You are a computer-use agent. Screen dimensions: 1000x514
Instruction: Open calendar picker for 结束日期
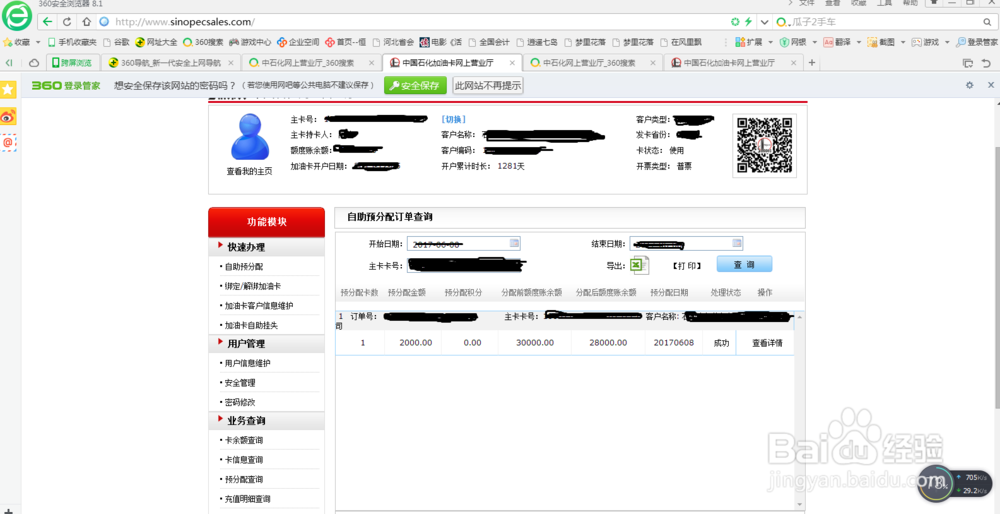737,242
